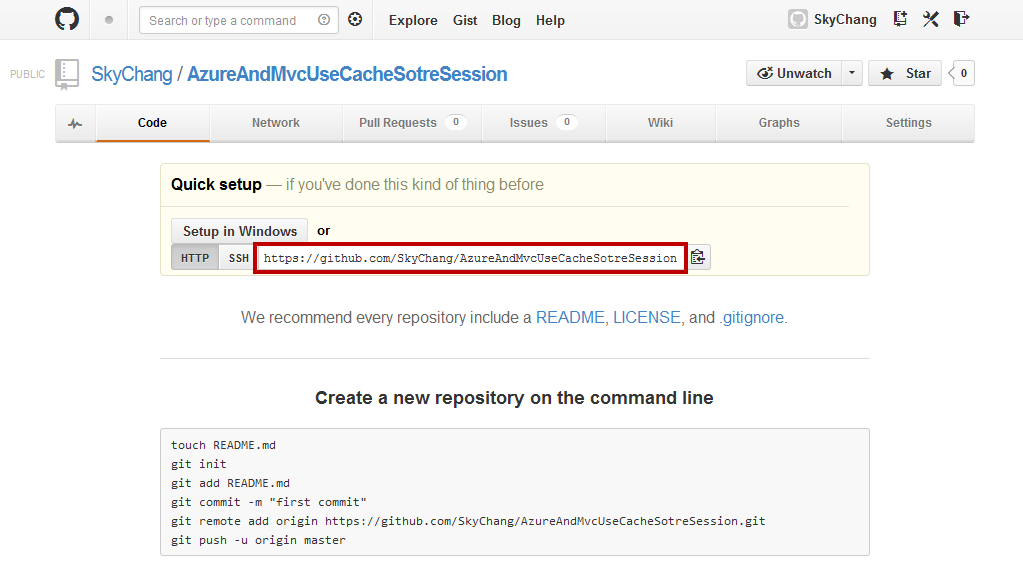The width and height of the screenshot is (1023, 573).
Task: Star this repository
Action: click(x=905, y=73)
